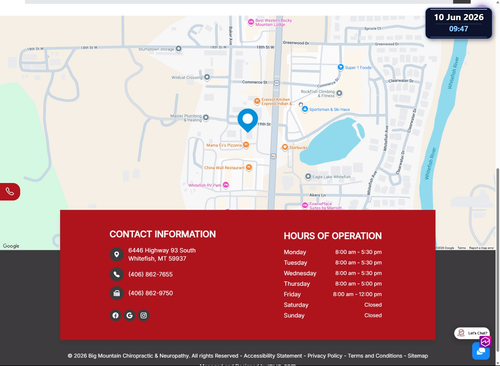
Task: Click the Google logo on the map
Action: tap(11, 246)
